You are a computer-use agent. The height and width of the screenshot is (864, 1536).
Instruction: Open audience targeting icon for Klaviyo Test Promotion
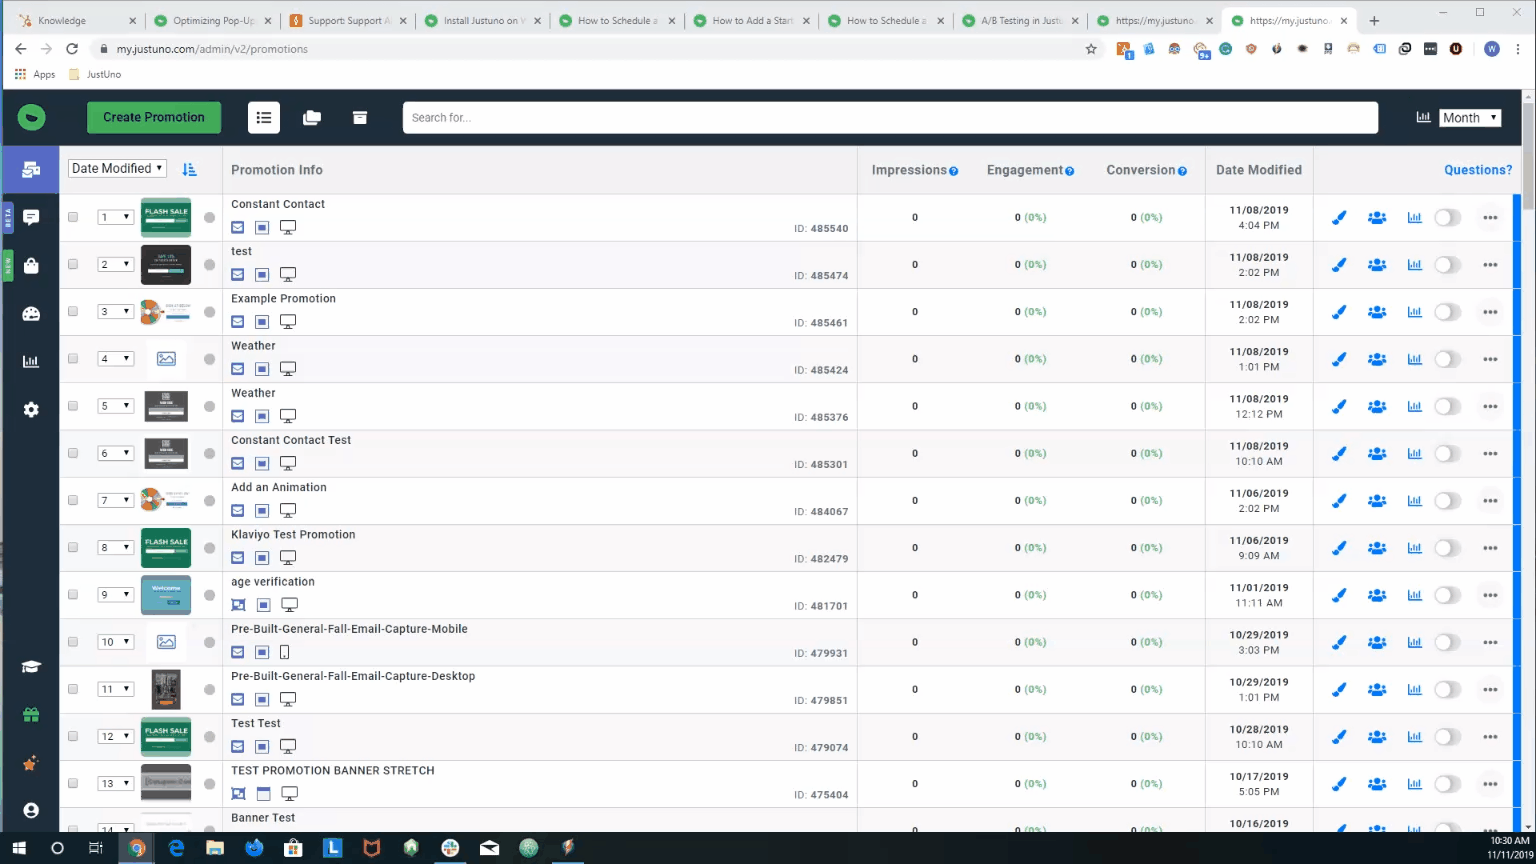point(1376,547)
